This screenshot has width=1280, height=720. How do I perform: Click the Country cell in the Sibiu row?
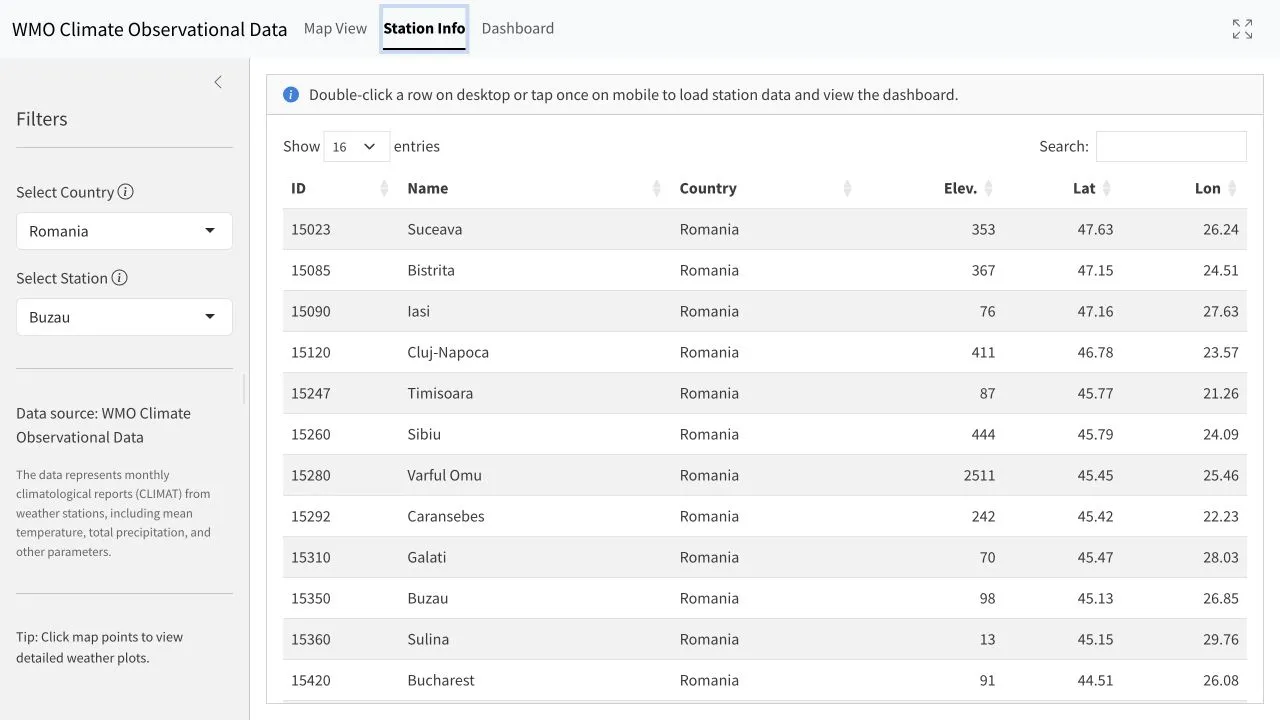(709, 434)
